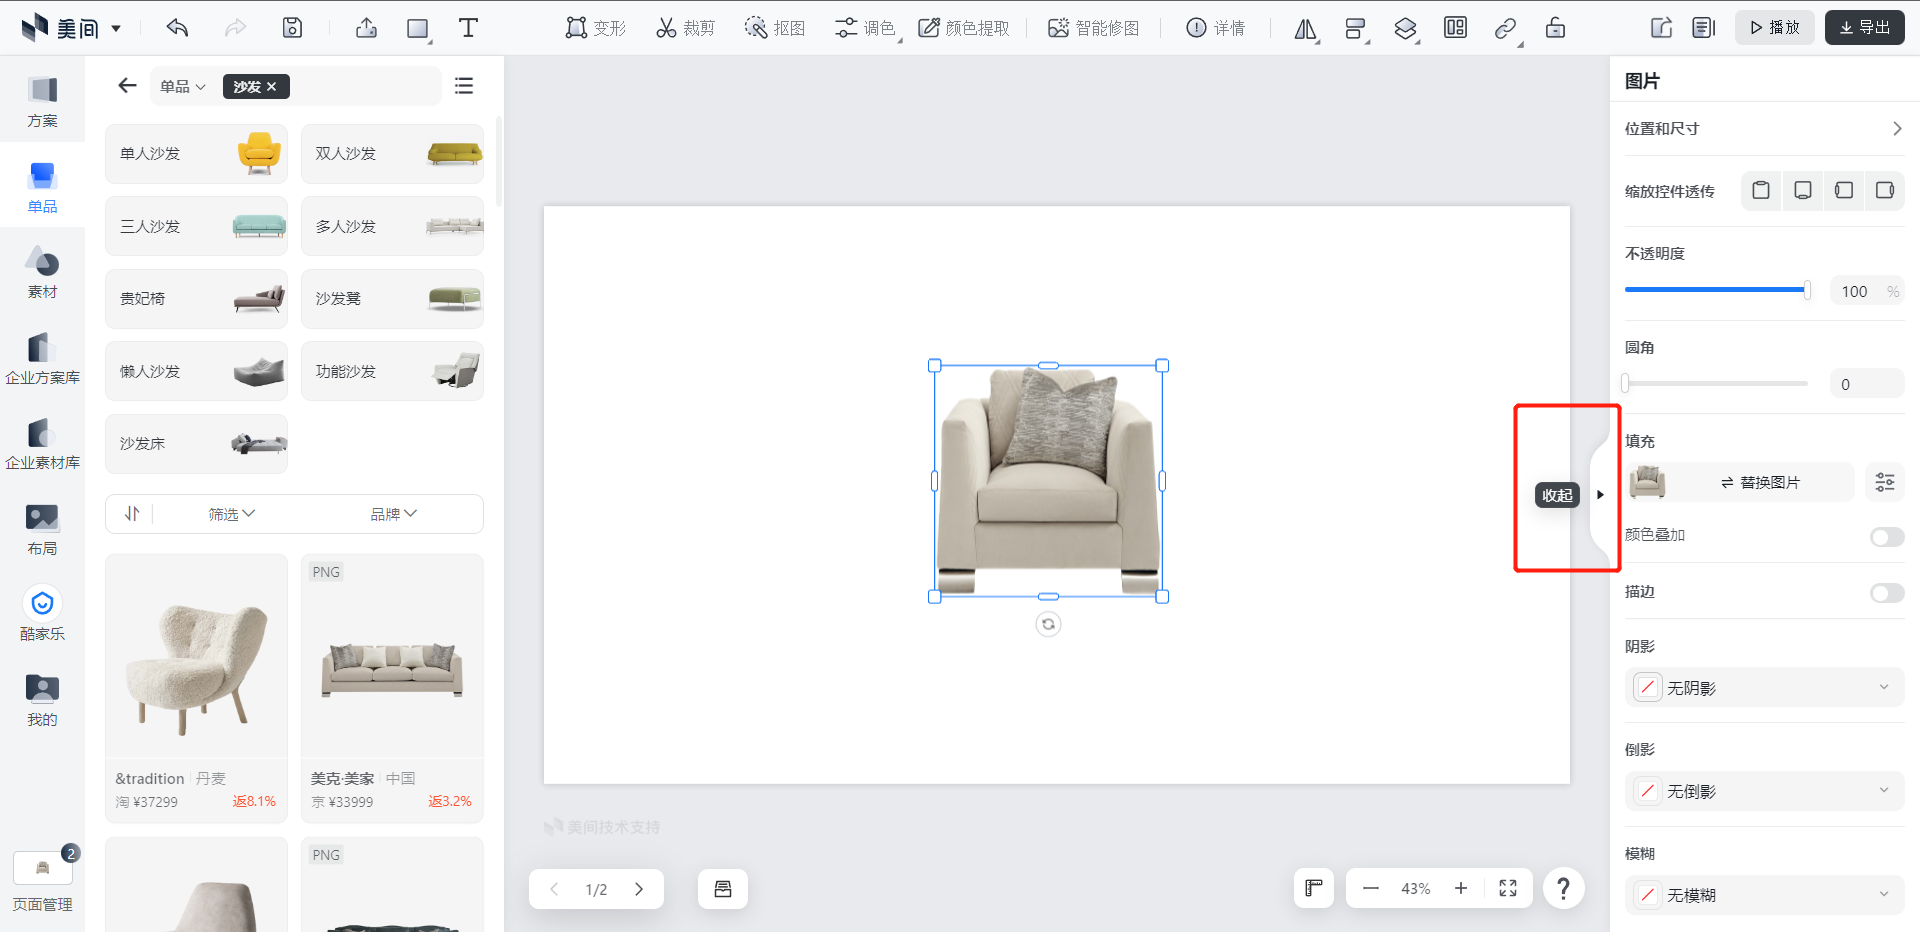
Task: Go back with the left arrow
Action: click(x=127, y=86)
